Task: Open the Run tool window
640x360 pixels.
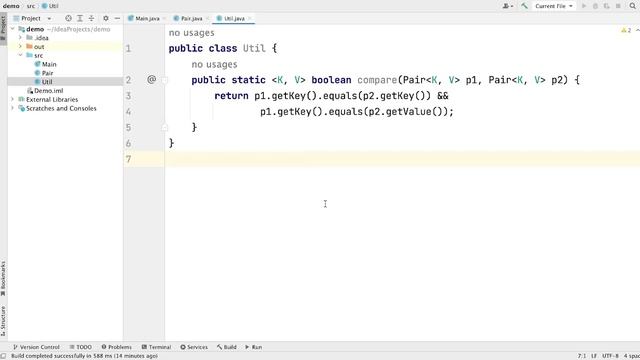Action: pos(253,347)
